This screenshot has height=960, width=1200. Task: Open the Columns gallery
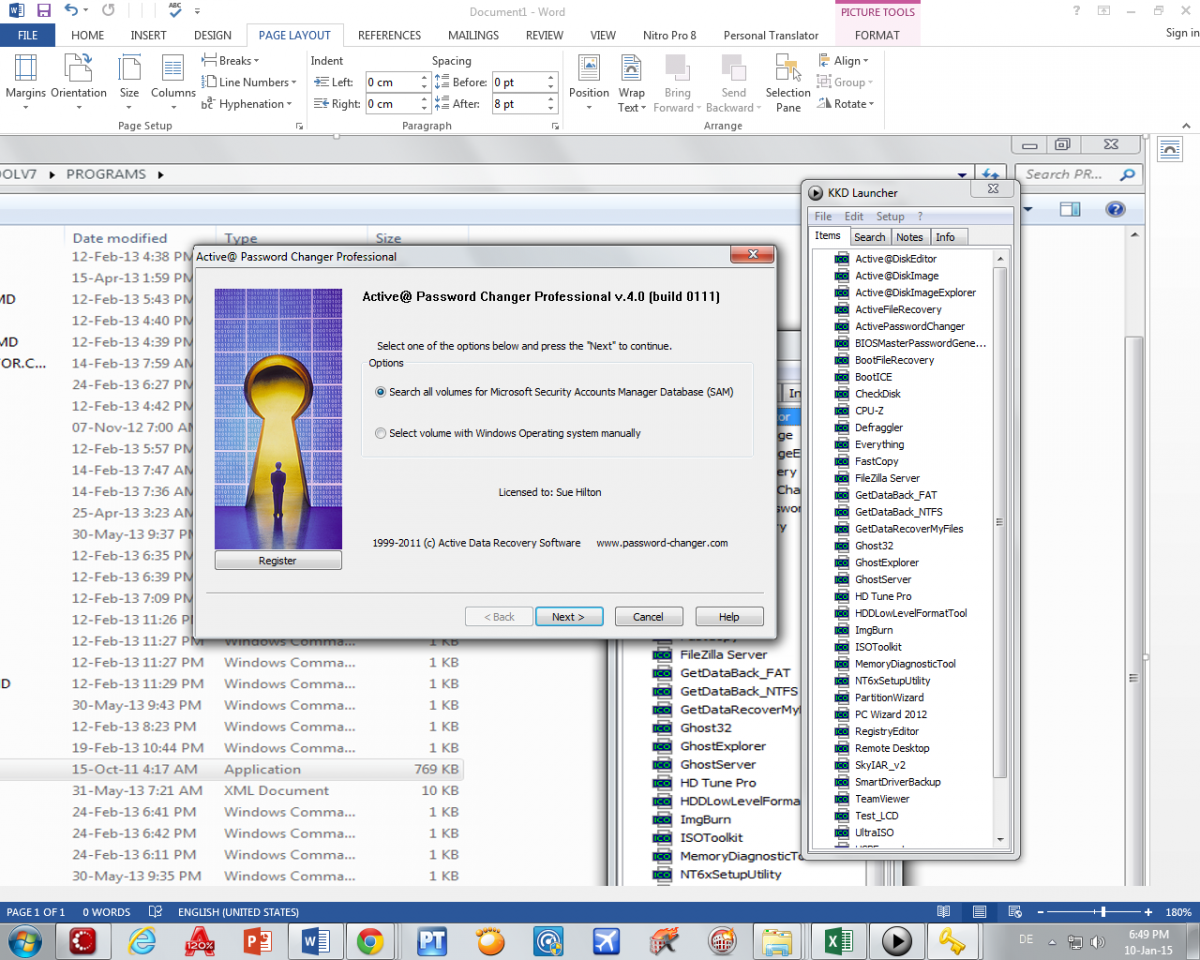click(x=173, y=83)
